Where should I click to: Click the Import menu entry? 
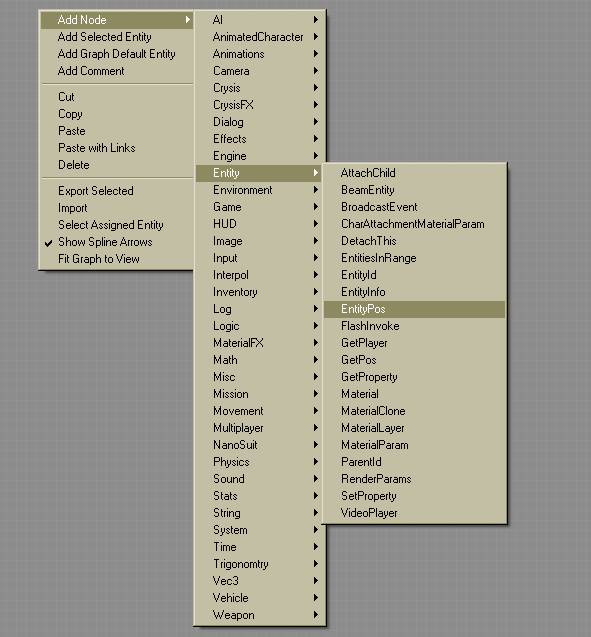click(x=117, y=208)
